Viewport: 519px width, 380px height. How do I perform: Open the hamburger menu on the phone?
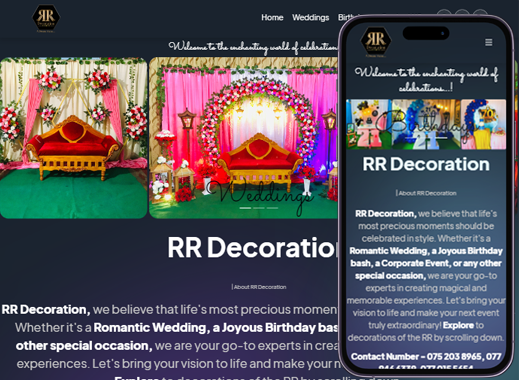click(489, 42)
